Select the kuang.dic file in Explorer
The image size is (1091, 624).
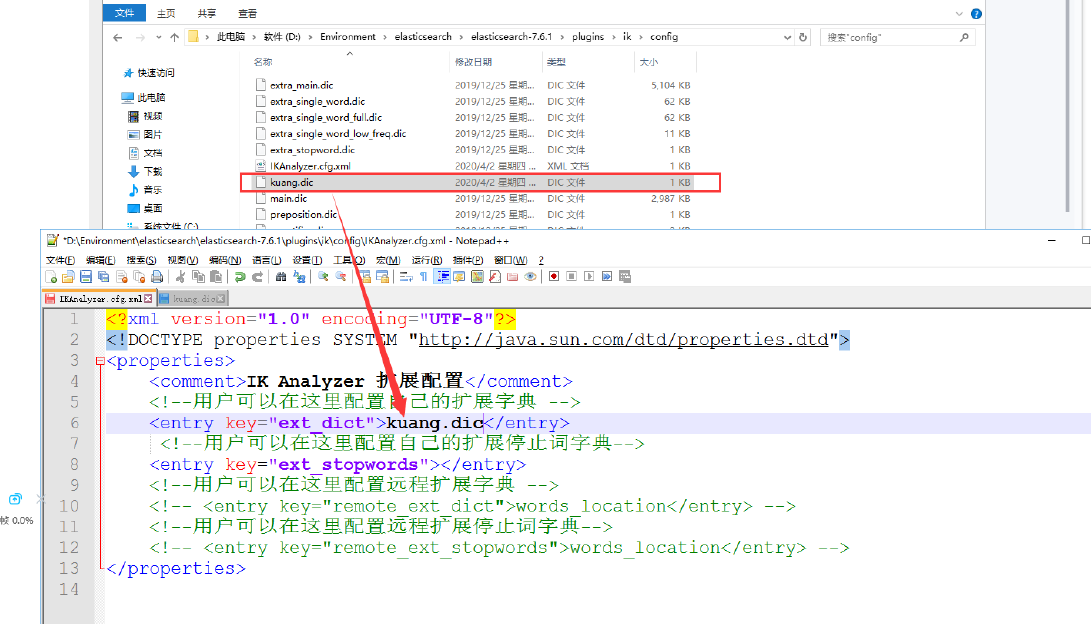(x=292, y=182)
